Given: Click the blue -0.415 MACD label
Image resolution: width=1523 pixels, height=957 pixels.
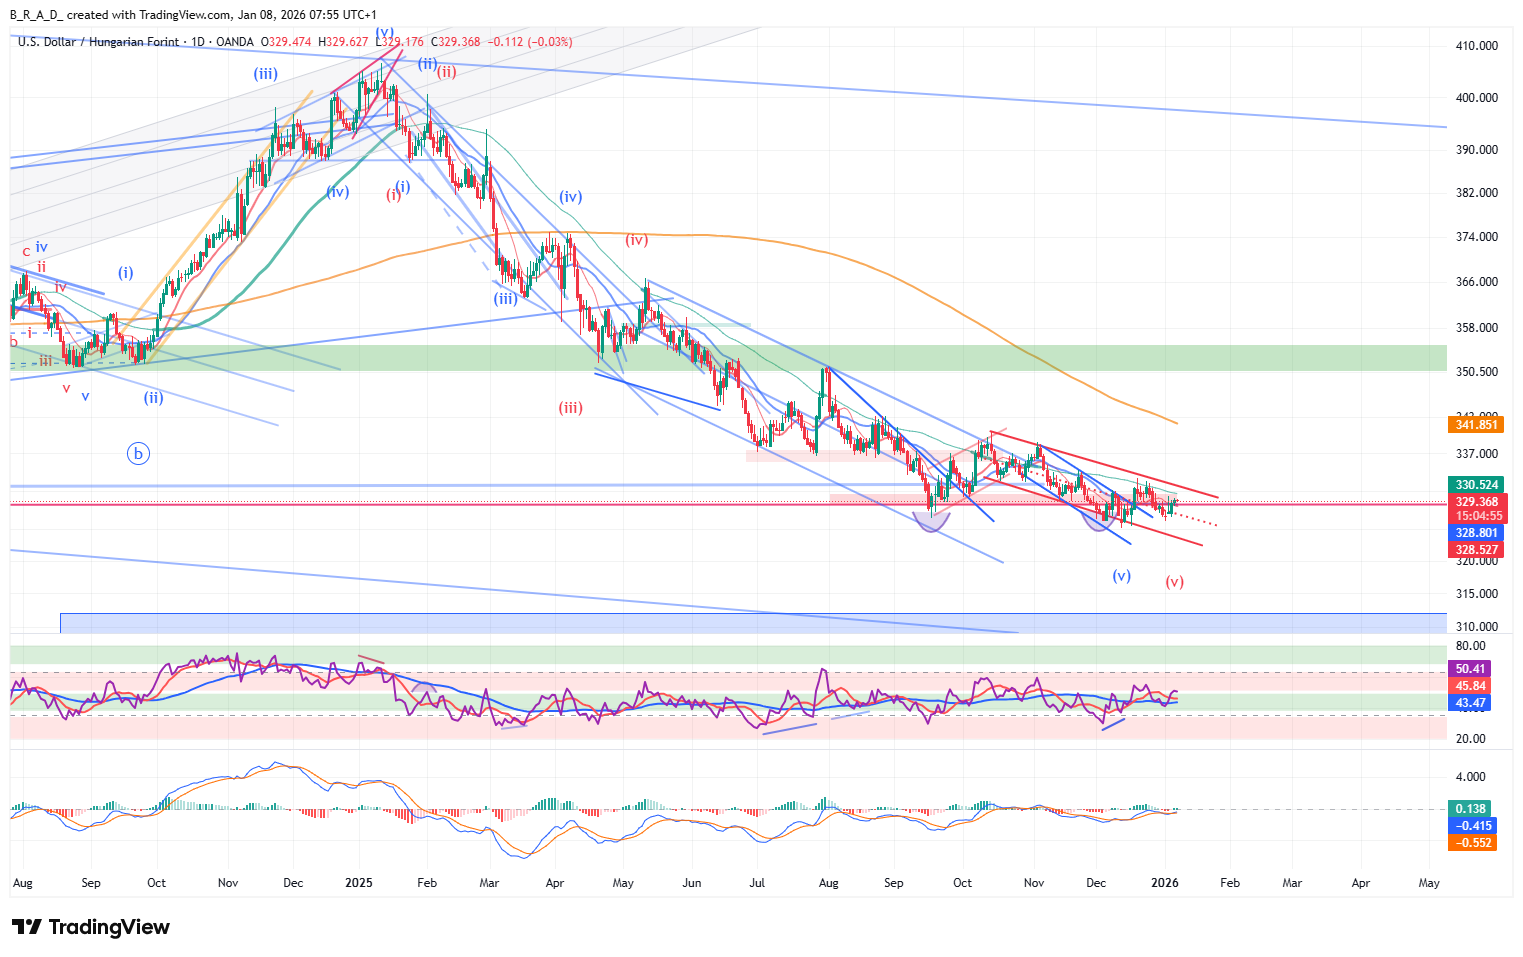Looking at the screenshot, I should 1473,826.
